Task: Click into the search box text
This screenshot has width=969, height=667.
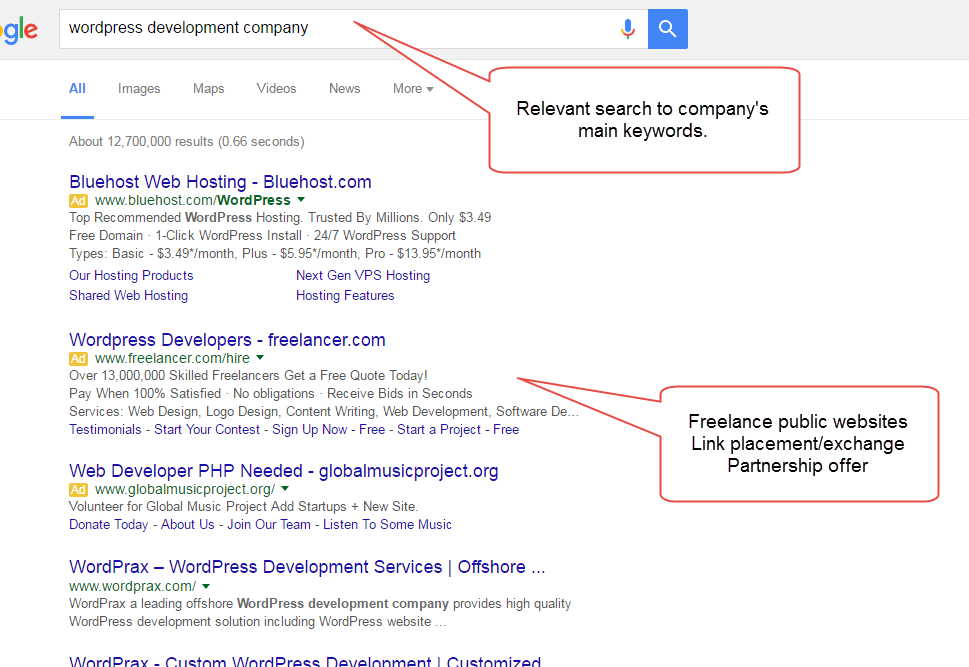Action: point(188,28)
